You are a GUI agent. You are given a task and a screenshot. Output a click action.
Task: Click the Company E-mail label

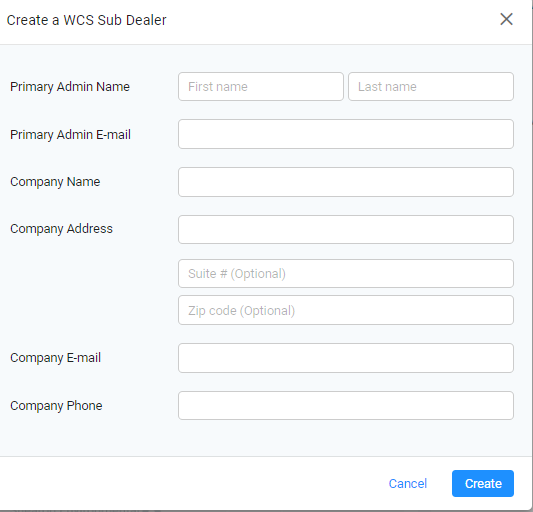pyautogui.click(x=55, y=358)
